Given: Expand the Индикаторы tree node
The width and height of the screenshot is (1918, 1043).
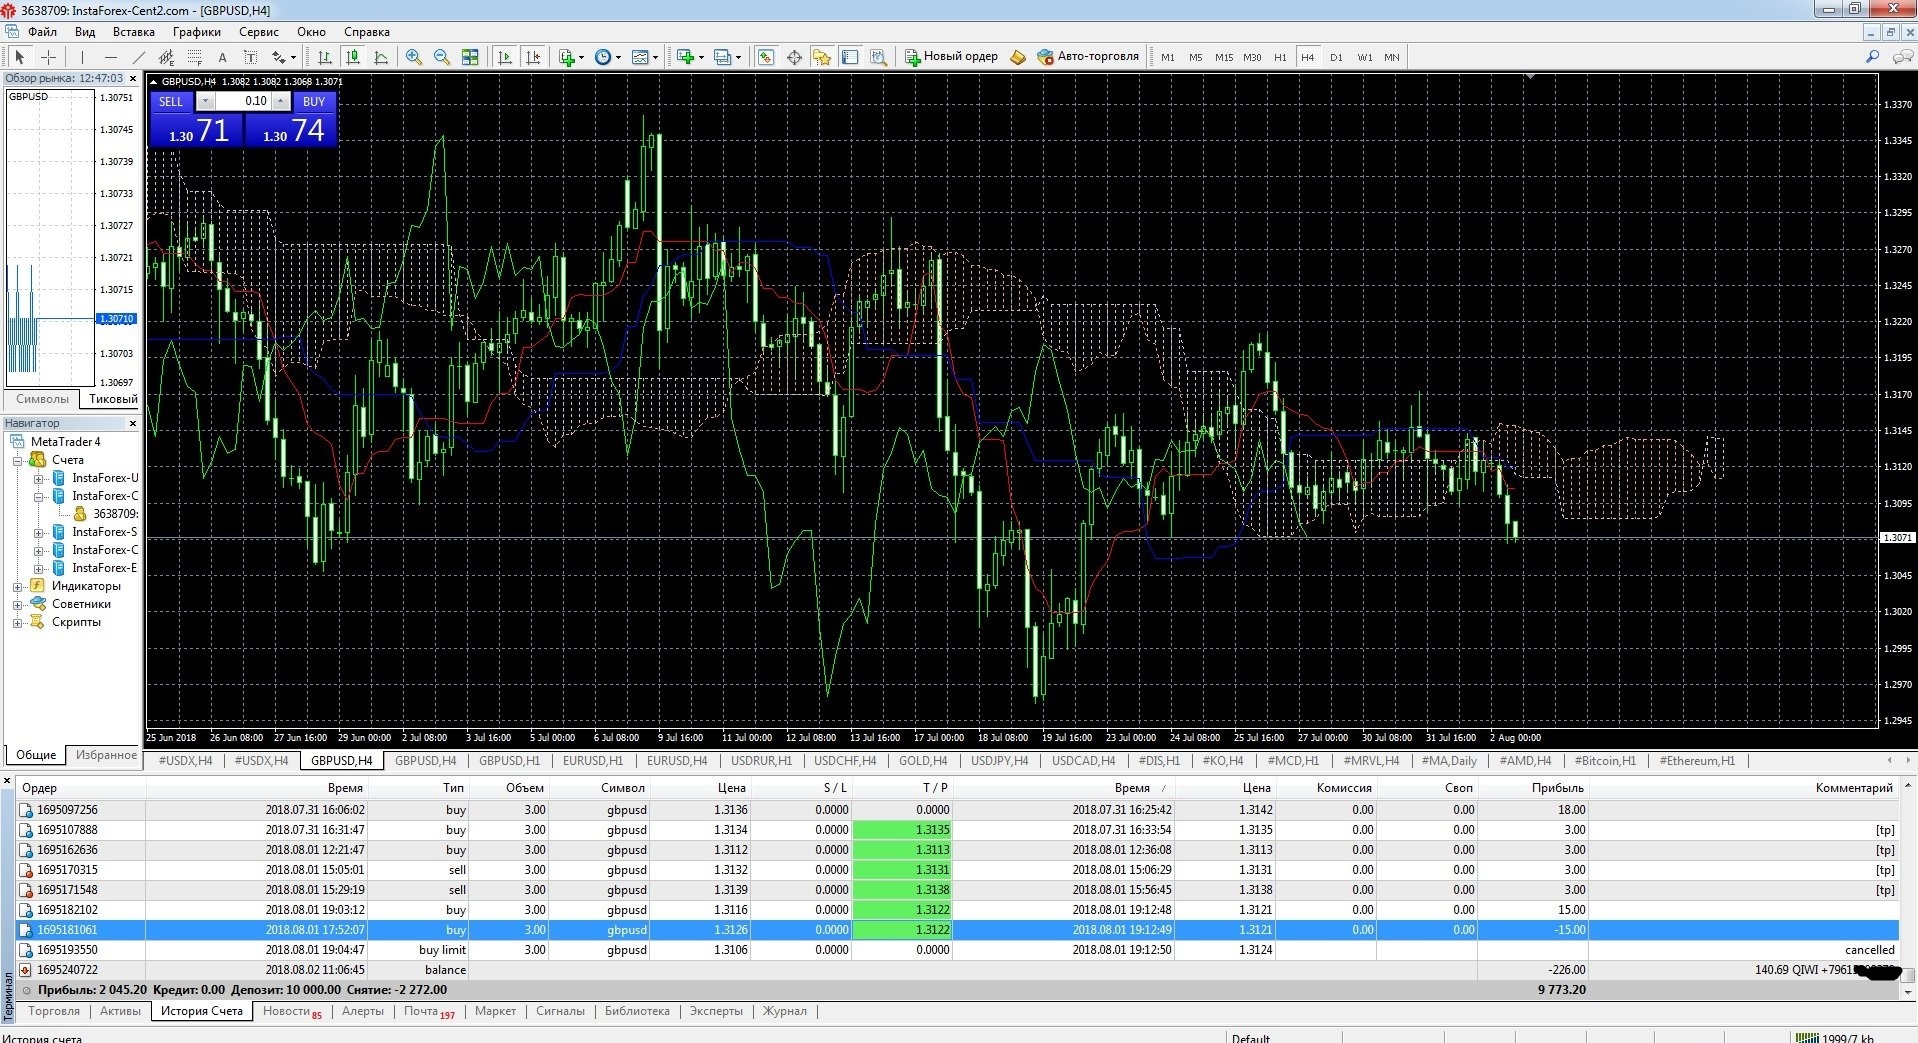Looking at the screenshot, I should click(18, 587).
